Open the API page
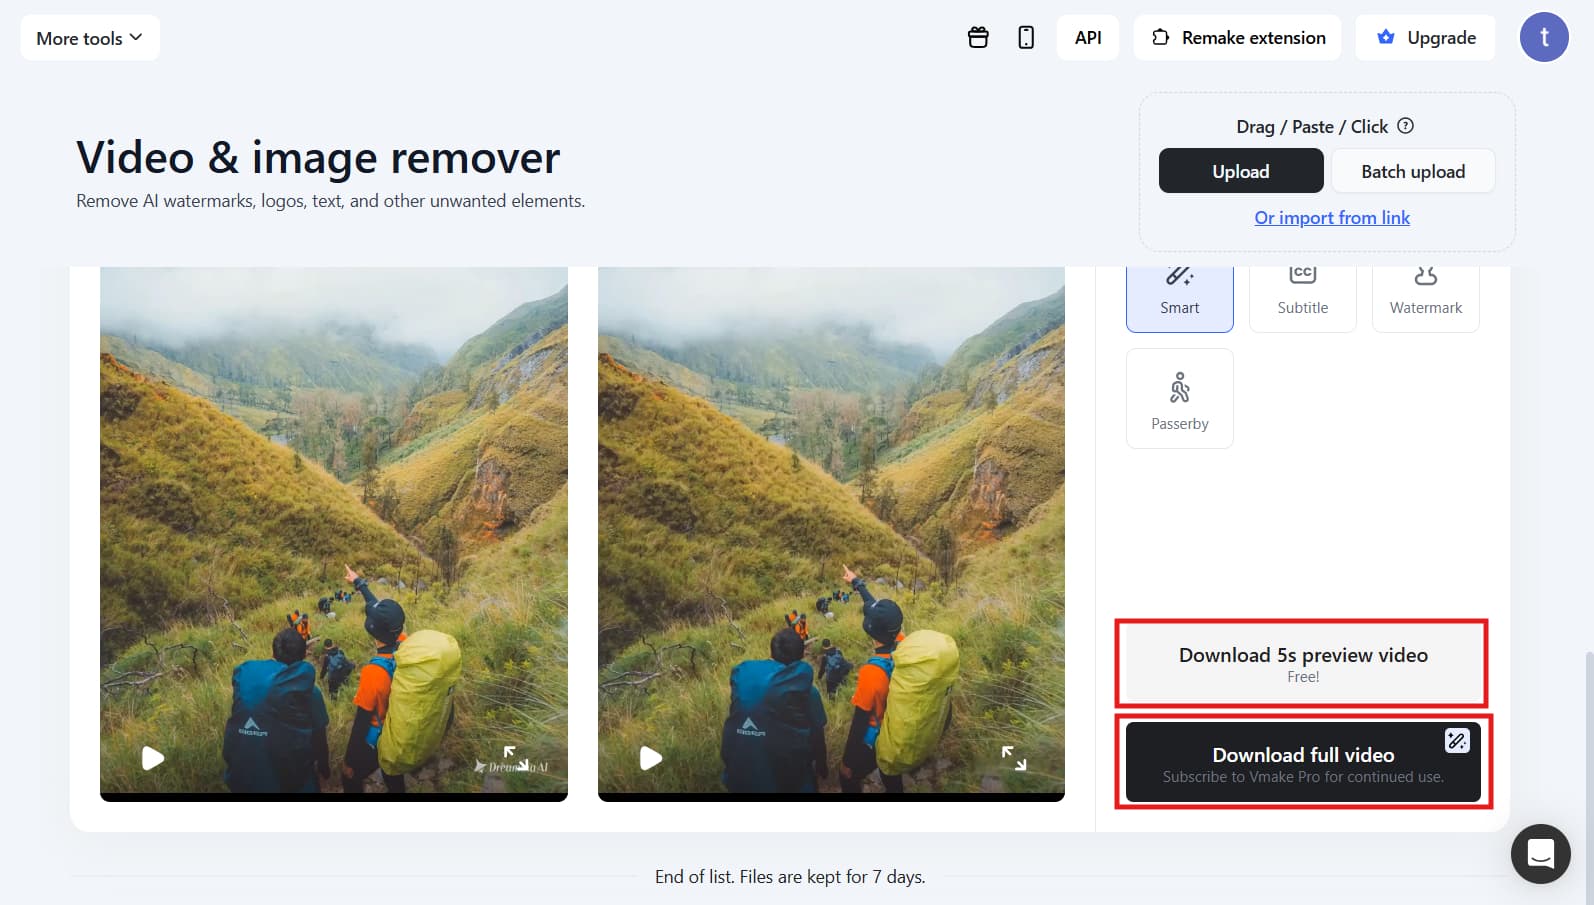Image resolution: width=1594 pixels, height=905 pixels. pos(1088,38)
